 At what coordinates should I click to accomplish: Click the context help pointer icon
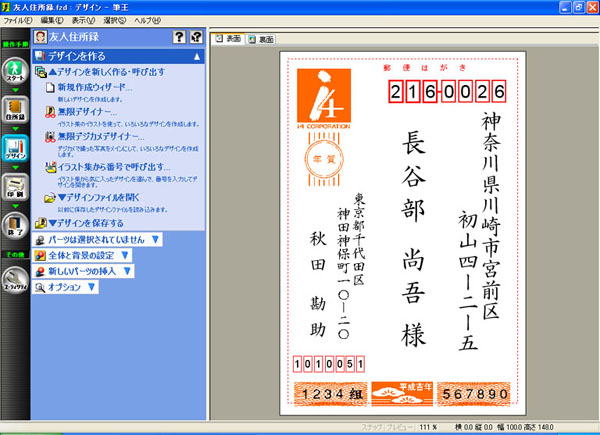pos(196,38)
